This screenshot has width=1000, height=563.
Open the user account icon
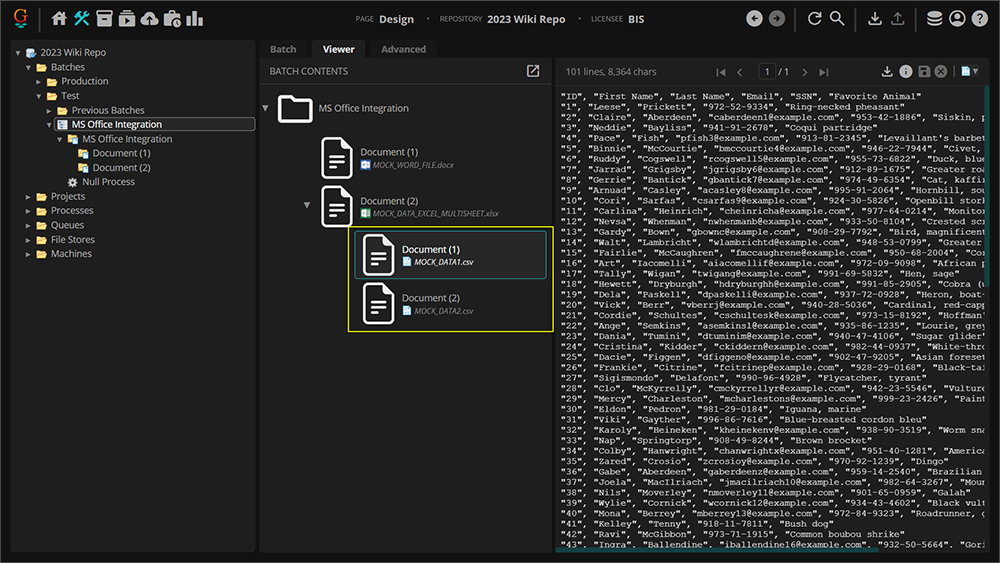(957, 19)
